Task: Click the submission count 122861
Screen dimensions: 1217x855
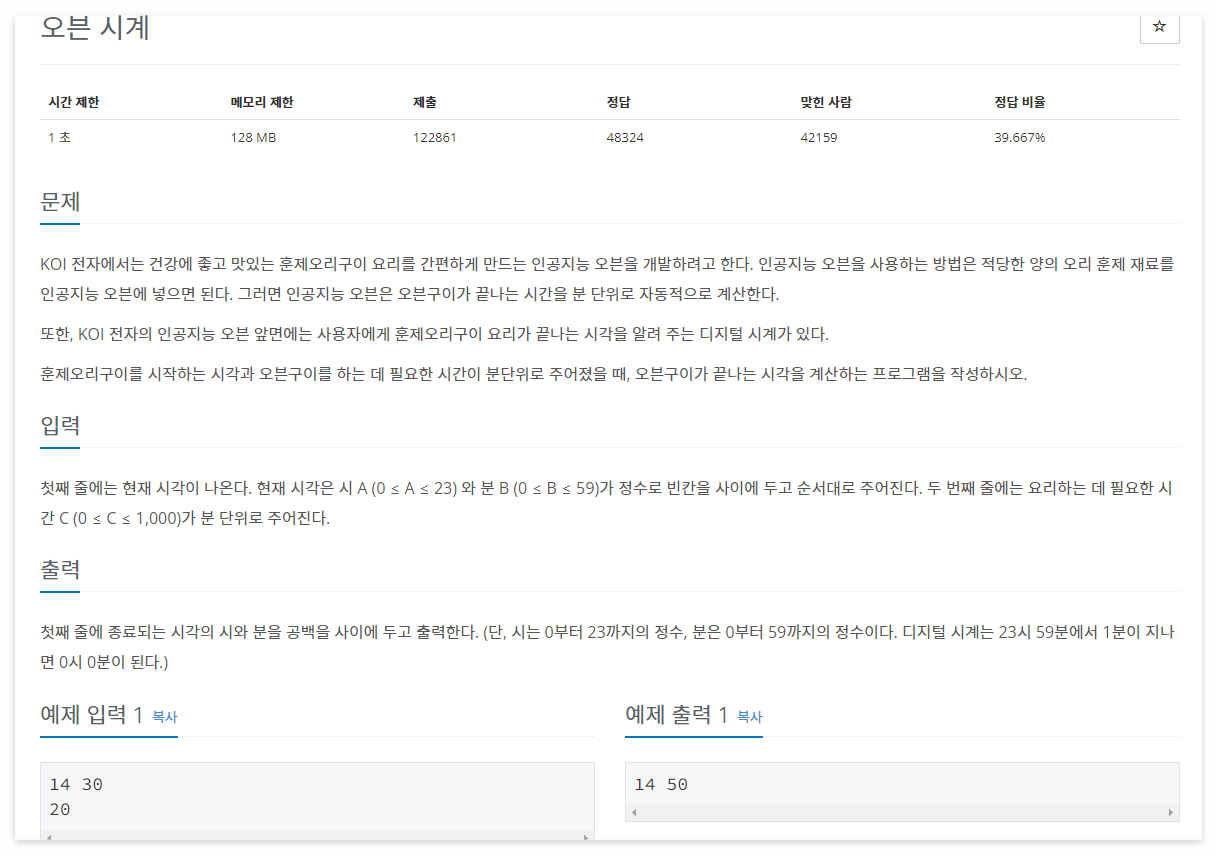Action: [x=434, y=138]
